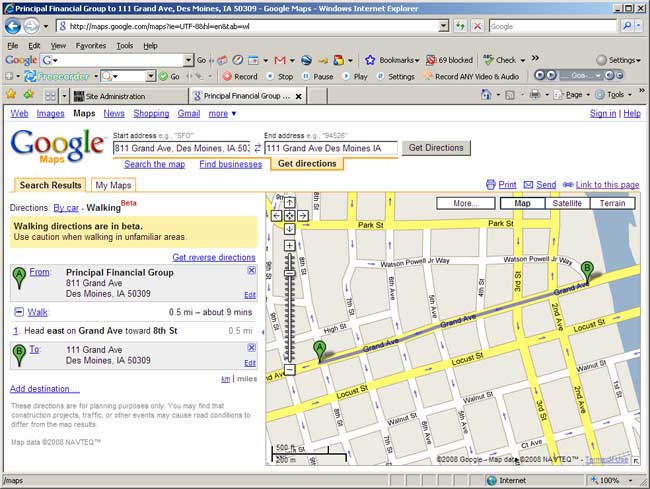Open the File menu

[12, 46]
